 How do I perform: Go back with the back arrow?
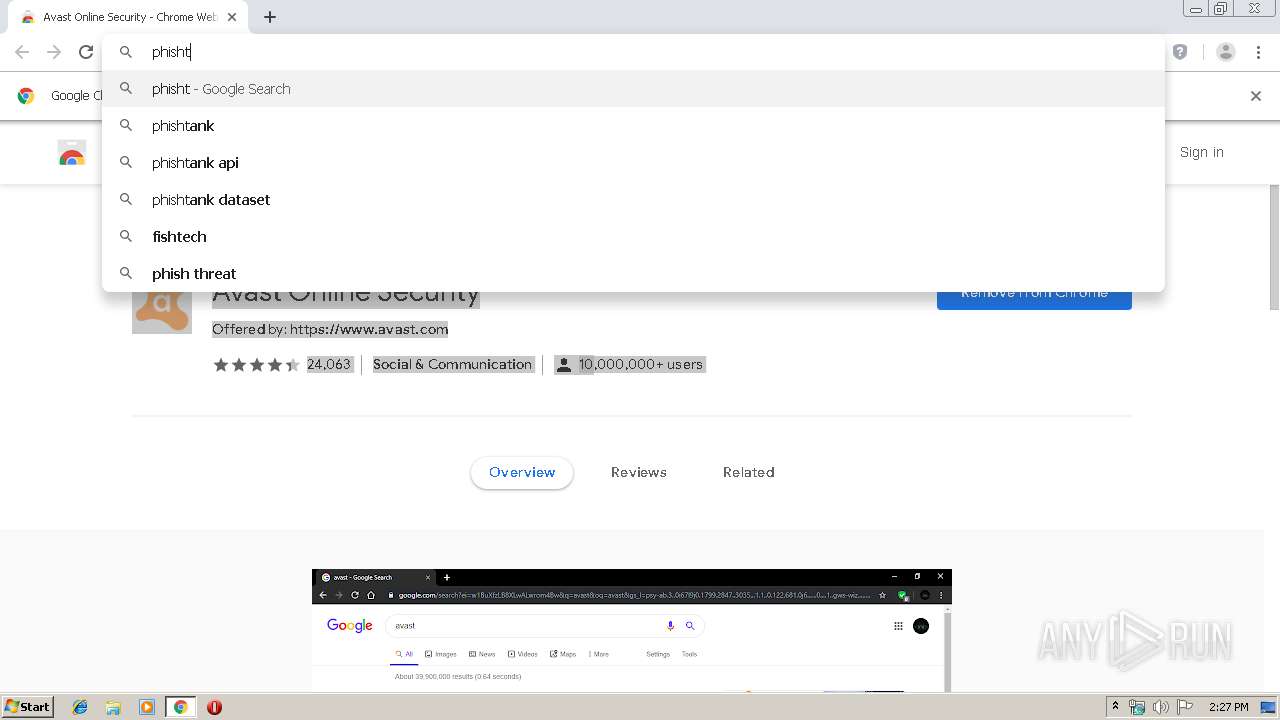tap(22, 52)
